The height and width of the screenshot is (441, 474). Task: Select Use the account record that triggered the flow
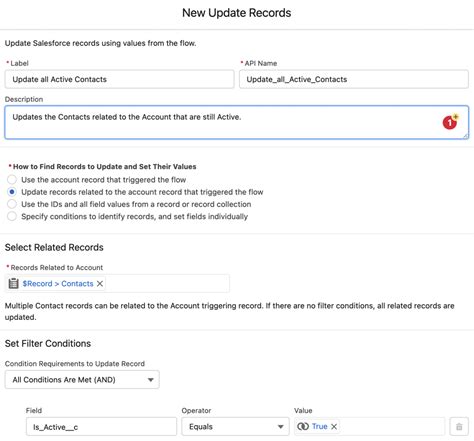coord(12,180)
